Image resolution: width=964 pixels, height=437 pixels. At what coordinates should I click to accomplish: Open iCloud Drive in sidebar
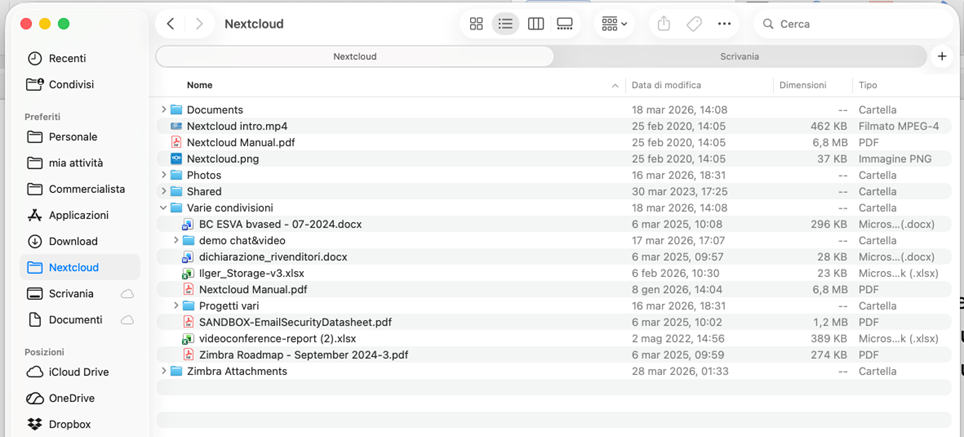(x=78, y=372)
